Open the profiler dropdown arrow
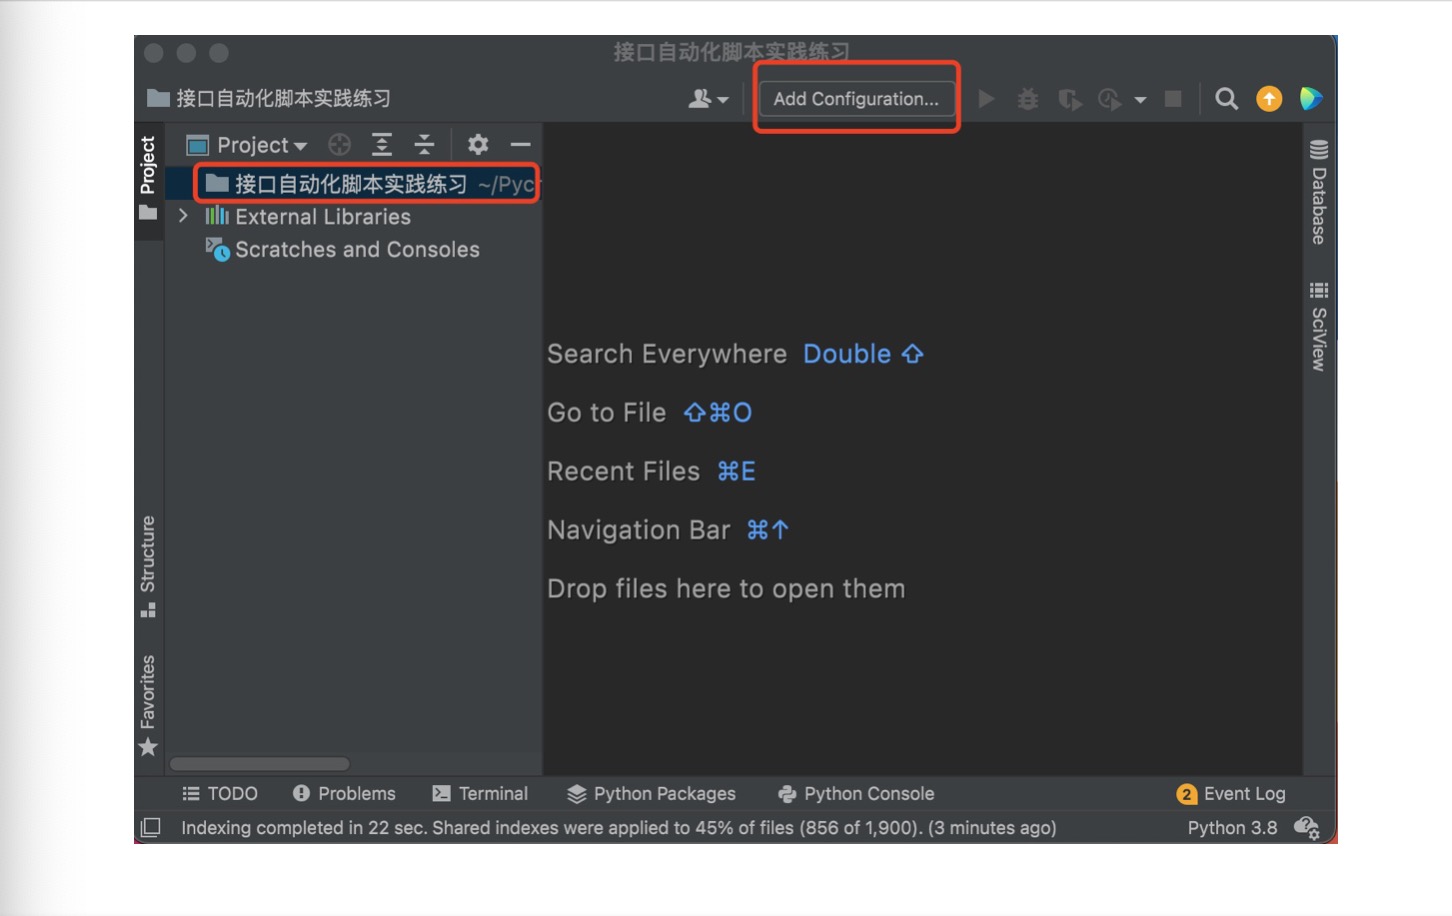Screen dimensions: 1452x916 1140,100
